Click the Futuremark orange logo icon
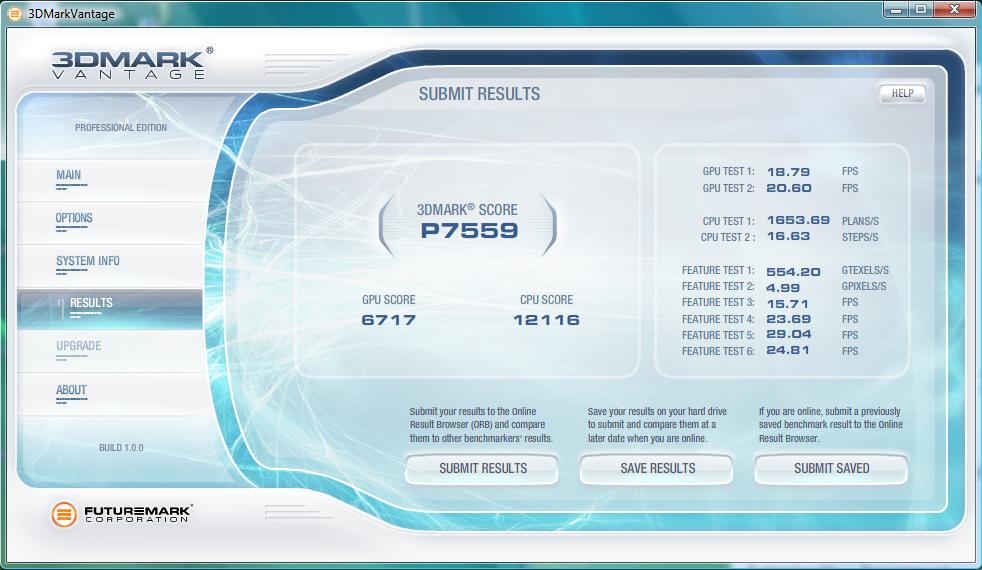 (64, 515)
